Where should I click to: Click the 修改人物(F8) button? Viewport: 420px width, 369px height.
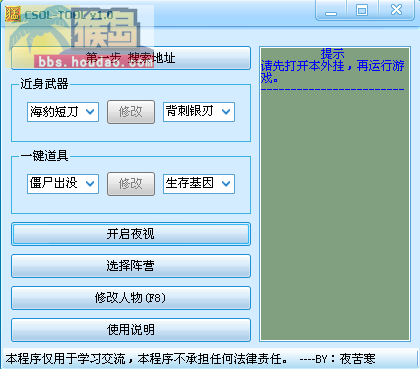click(131, 298)
